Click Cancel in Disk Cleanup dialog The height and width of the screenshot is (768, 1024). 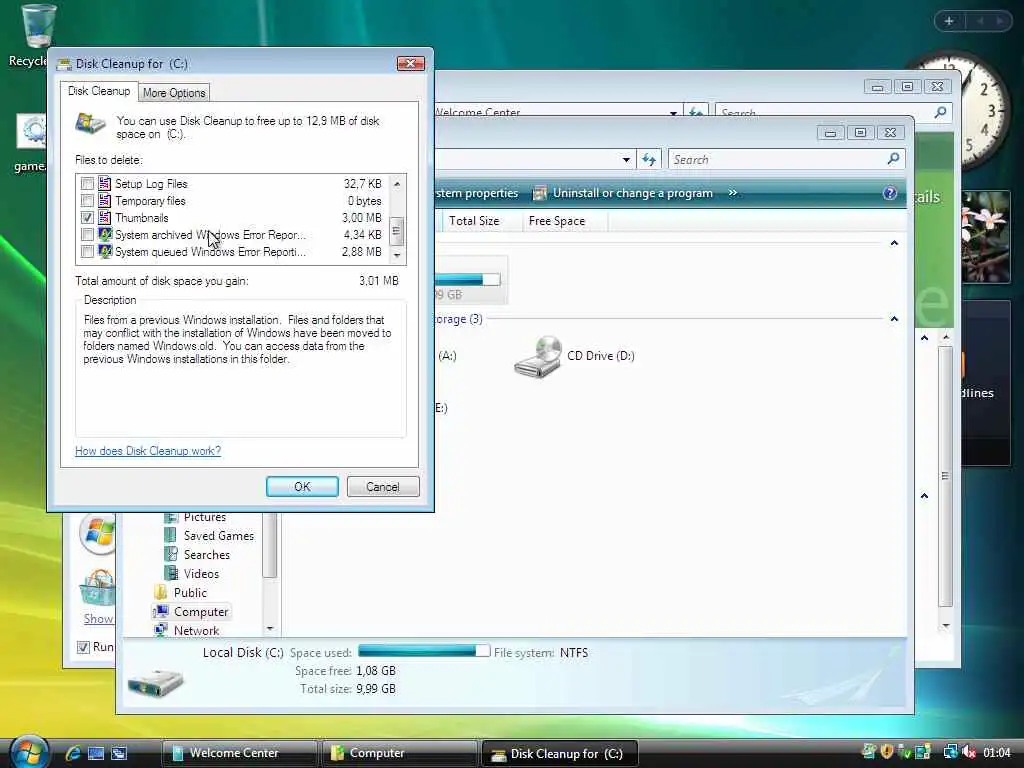(x=383, y=487)
